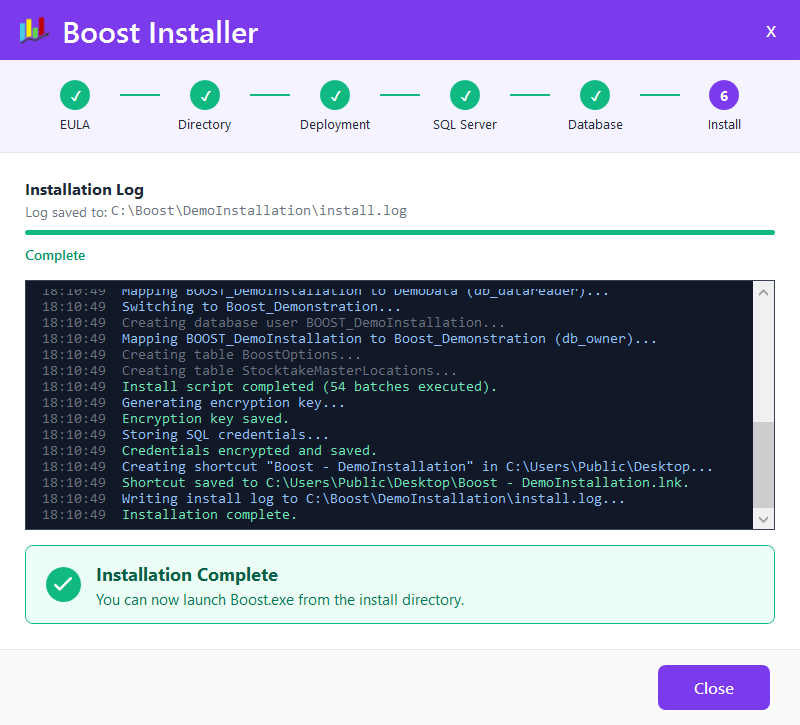The width and height of the screenshot is (800, 725).
Task: Click the SQL Server step checkmark circle
Action: (x=465, y=95)
